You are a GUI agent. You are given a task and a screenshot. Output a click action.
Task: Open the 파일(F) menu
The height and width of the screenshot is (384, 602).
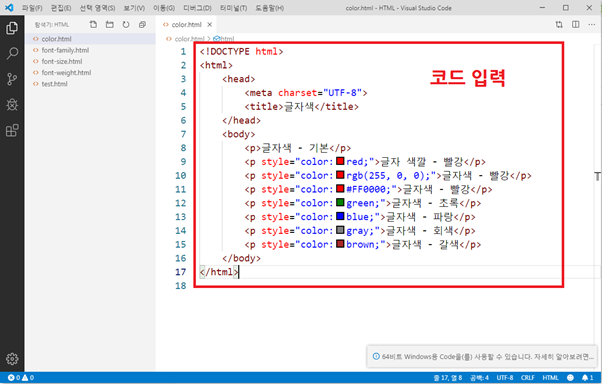point(32,8)
